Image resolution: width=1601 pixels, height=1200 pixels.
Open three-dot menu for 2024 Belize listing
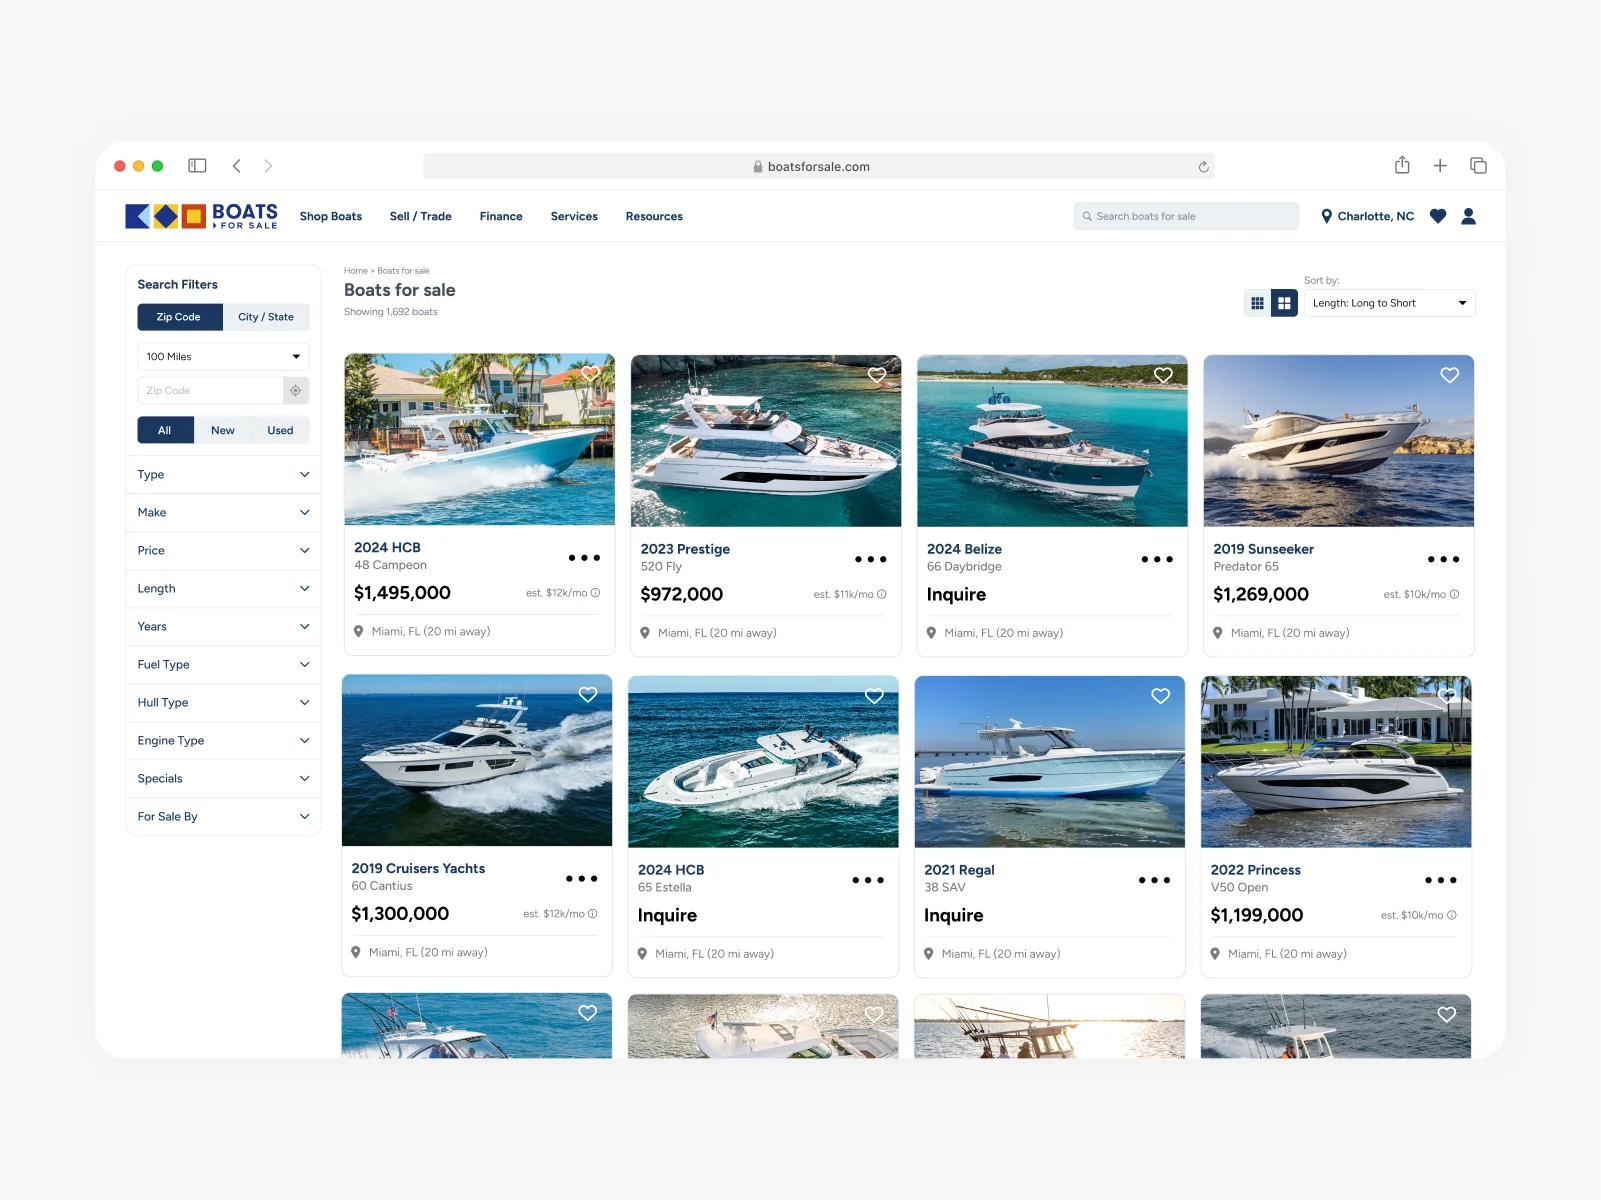click(x=1156, y=559)
